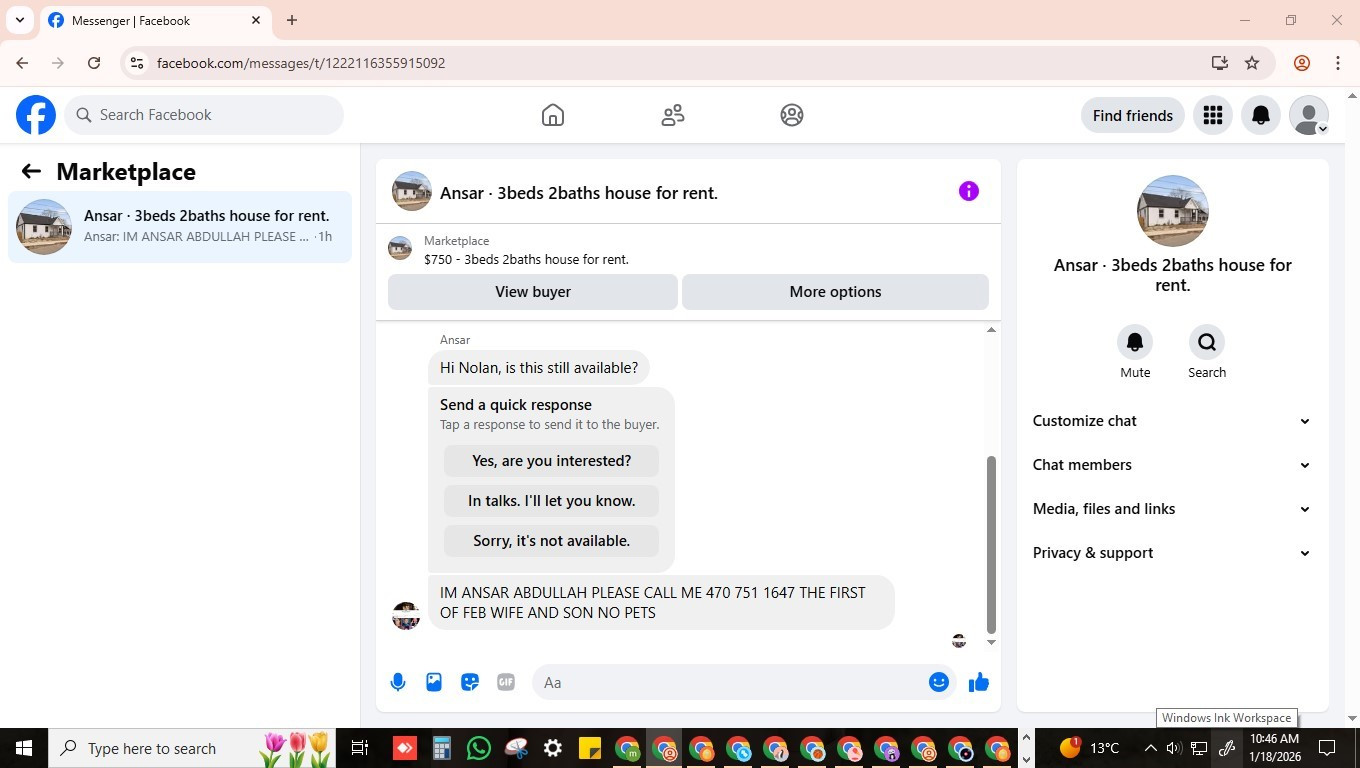The height and width of the screenshot is (768, 1360).
Task: Click the Search Facebook field
Action: pyautogui.click(x=204, y=115)
